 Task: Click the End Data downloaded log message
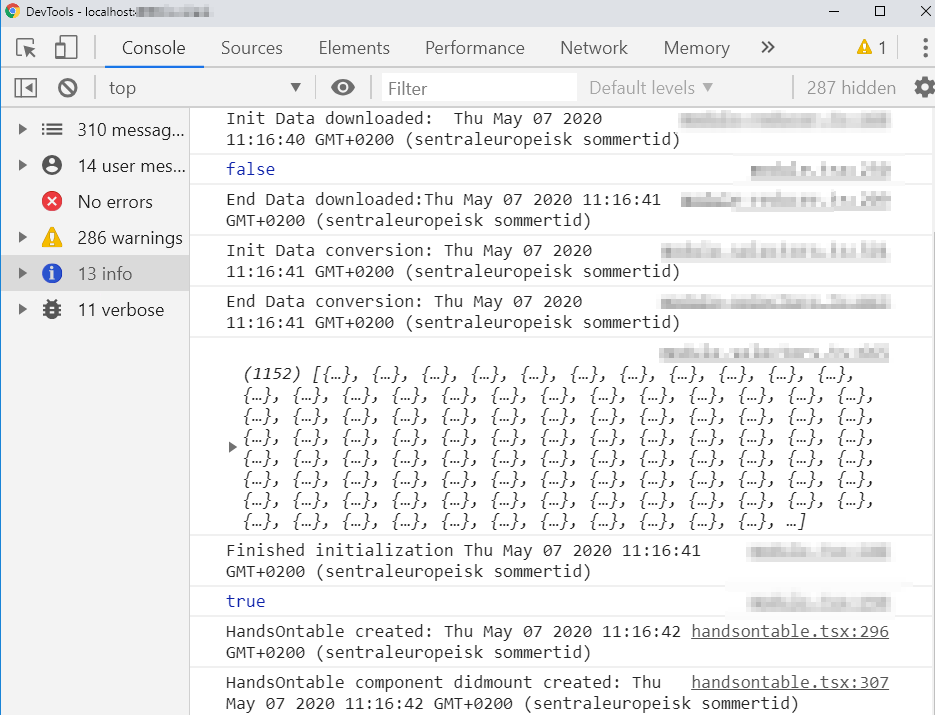(x=443, y=210)
